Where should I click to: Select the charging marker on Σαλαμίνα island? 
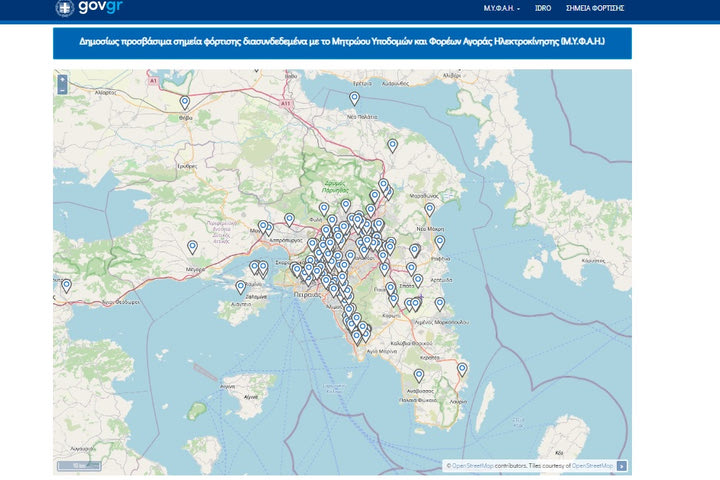click(x=241, y=288)
